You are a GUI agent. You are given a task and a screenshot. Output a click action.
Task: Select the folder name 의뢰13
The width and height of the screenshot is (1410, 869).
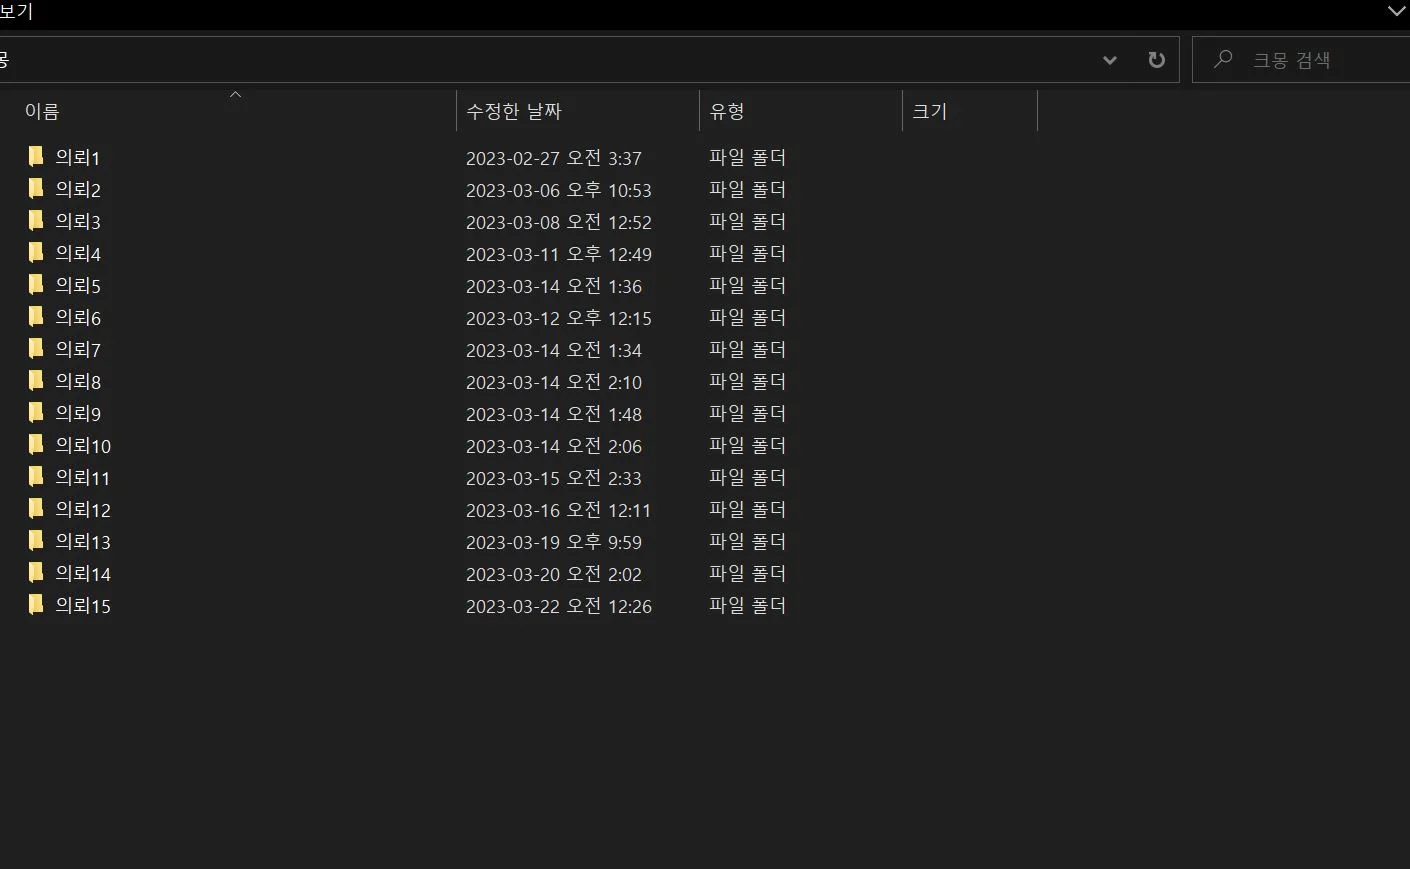click(83, 542)
